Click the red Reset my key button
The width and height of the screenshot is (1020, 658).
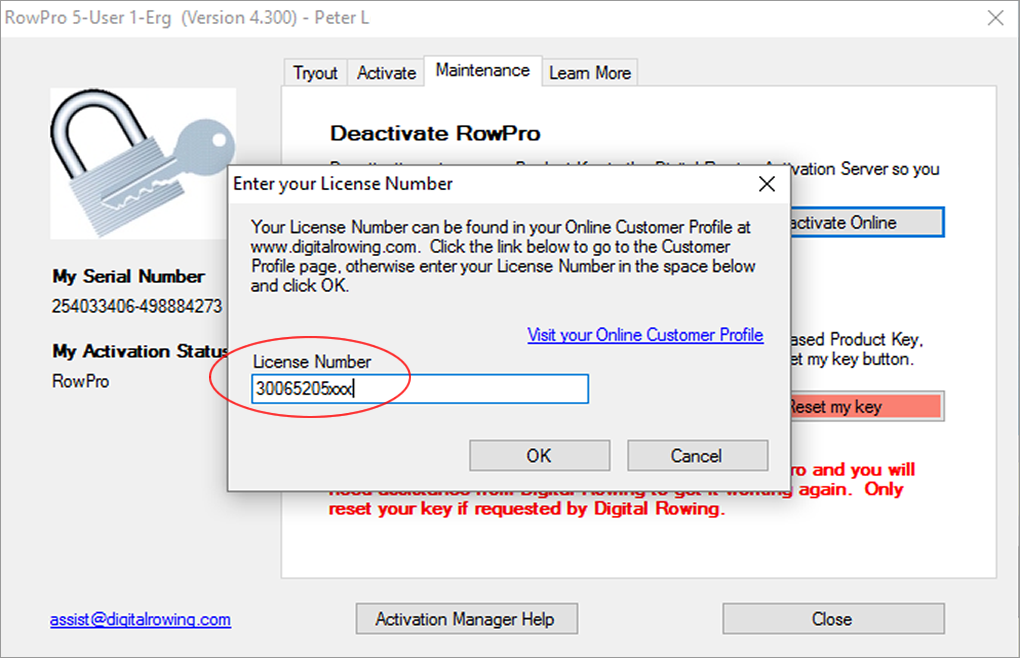(866, 407)
